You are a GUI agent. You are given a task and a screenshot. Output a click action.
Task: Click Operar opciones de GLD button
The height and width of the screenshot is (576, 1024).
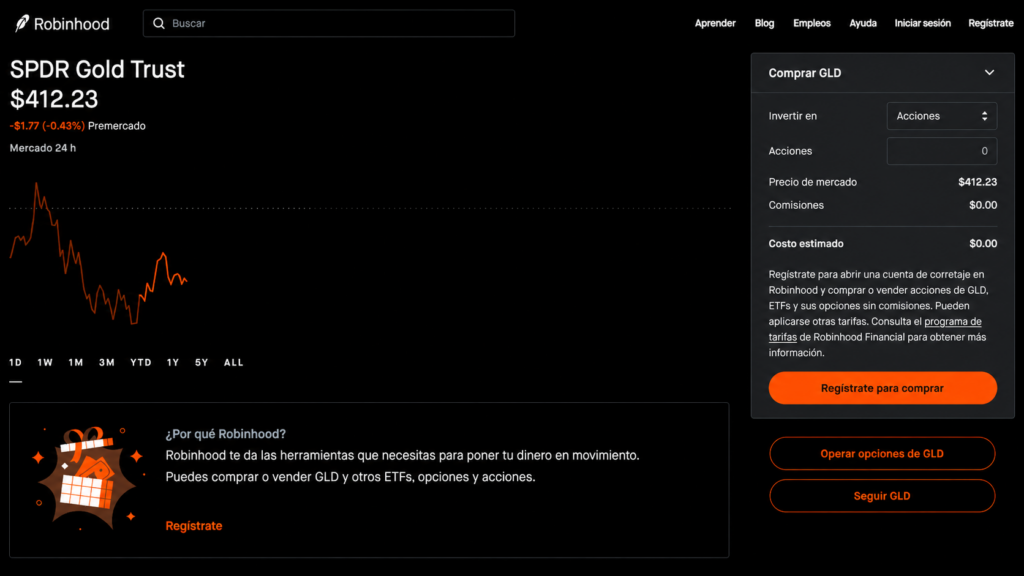pyautogui.click(x=882, y=453)
